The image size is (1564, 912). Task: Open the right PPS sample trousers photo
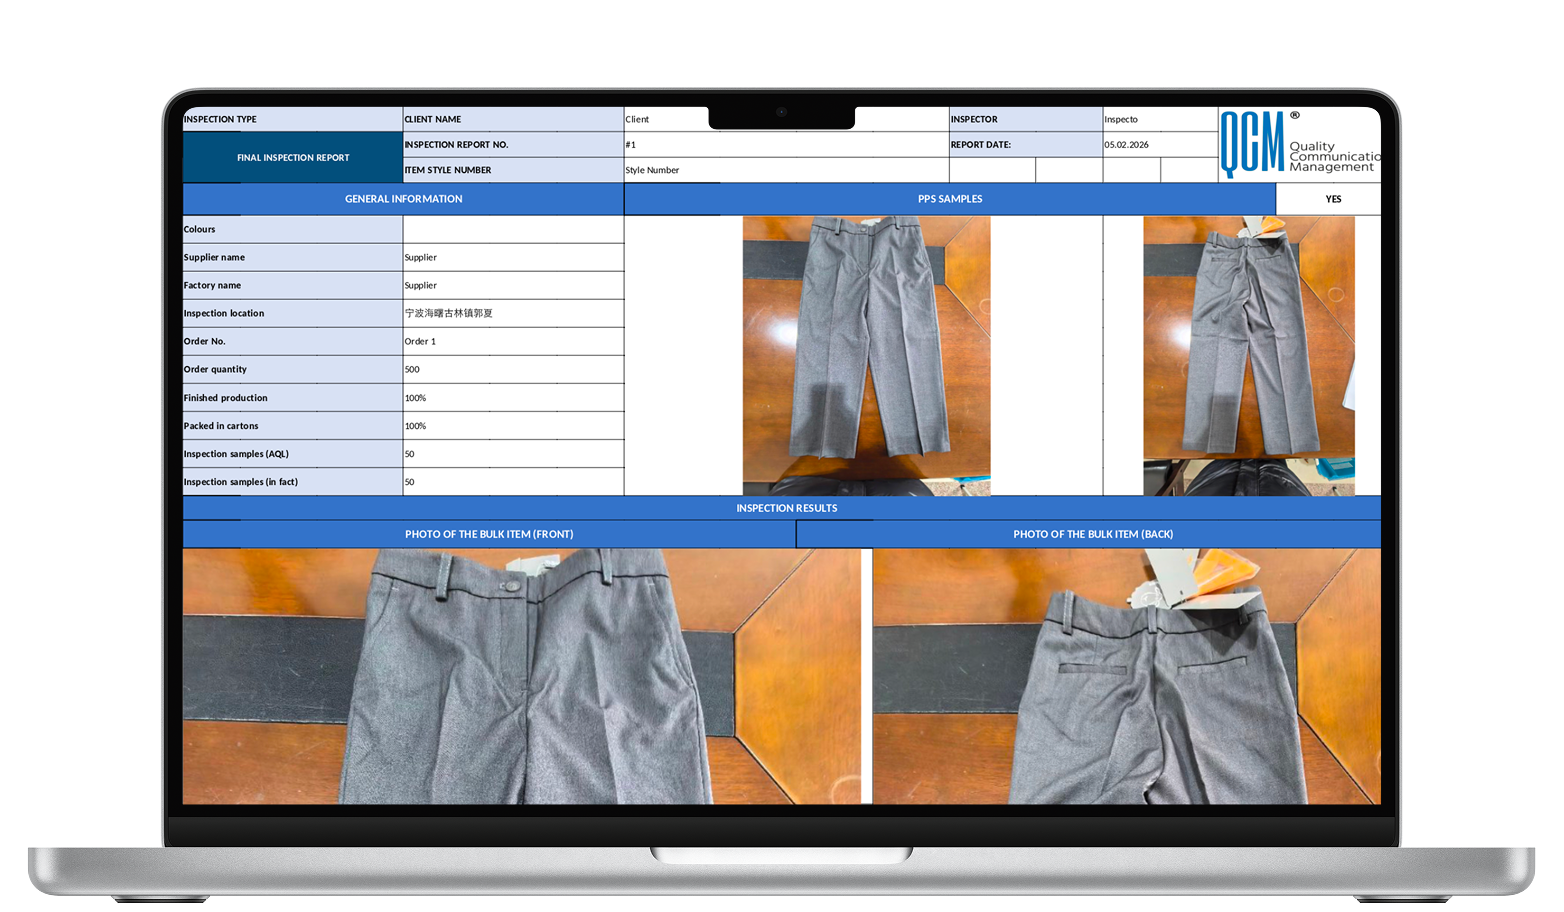1249,355
